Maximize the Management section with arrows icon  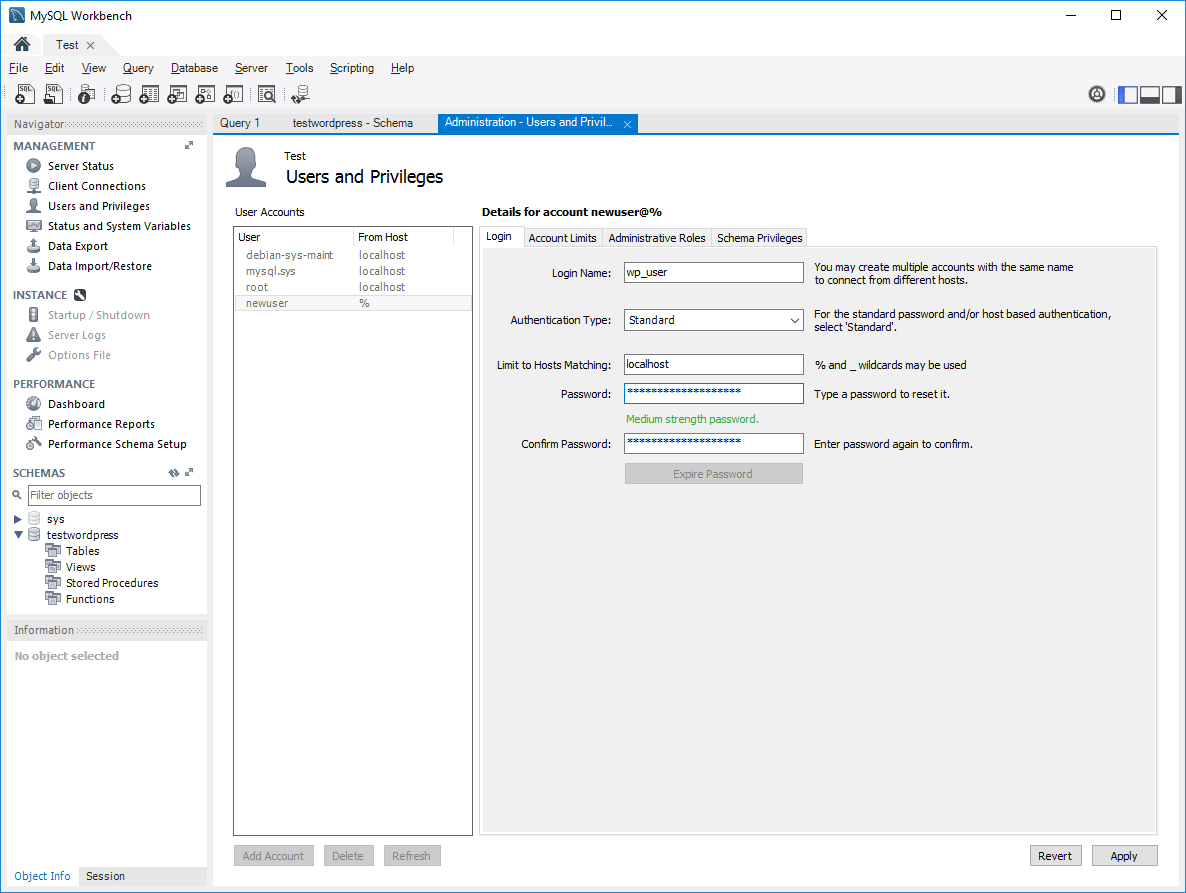click(189, 145)
